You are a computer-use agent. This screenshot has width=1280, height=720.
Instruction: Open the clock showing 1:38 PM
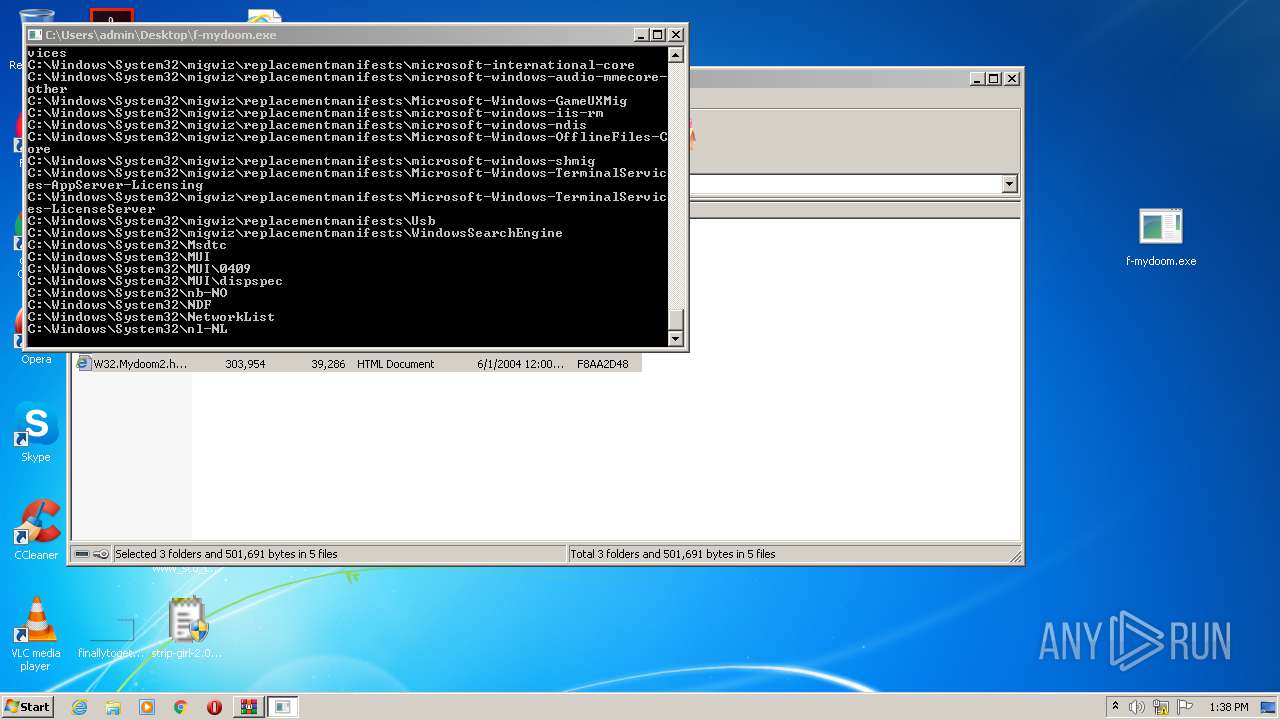pyautogui.click(x=1228, y=707)
